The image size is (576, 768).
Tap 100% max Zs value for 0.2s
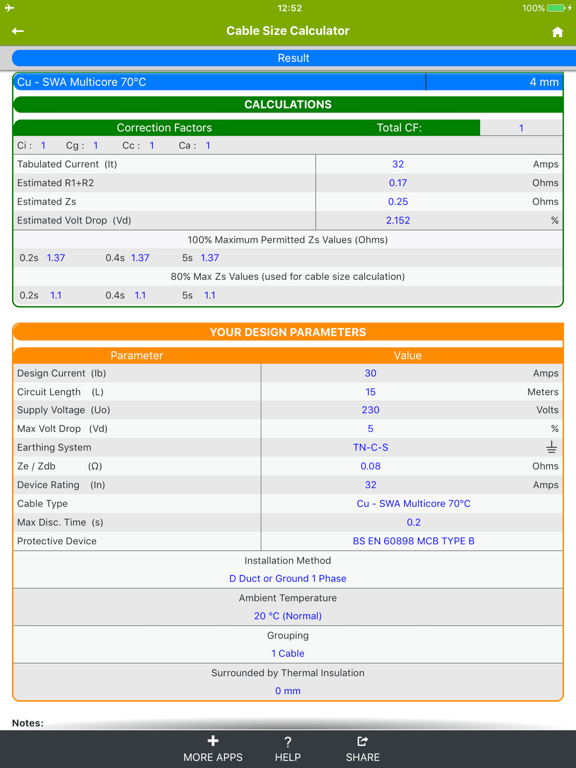point(56,258)
